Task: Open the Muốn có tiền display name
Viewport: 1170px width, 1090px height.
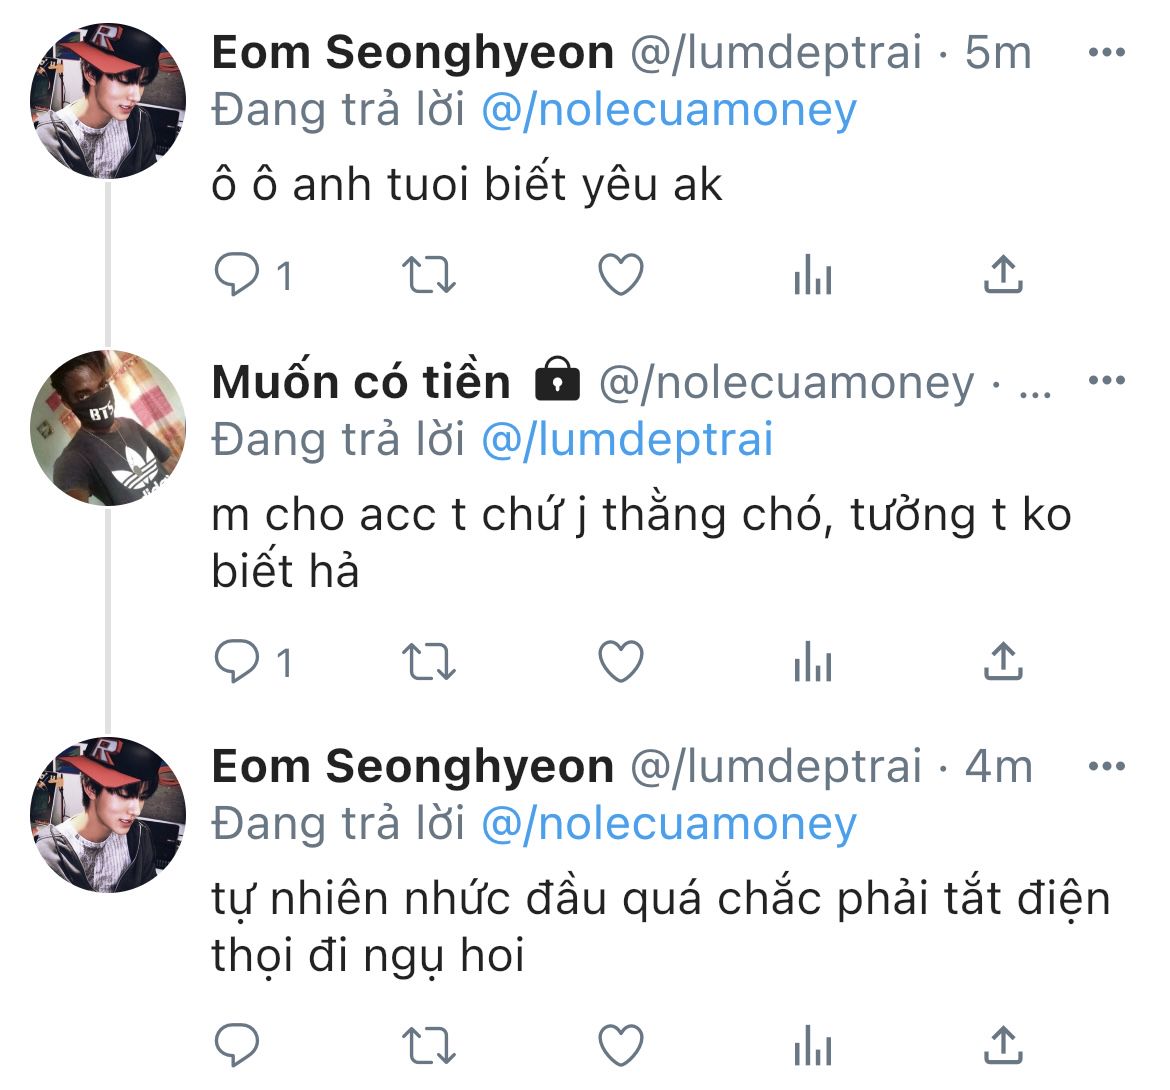Action: point(361,382)
